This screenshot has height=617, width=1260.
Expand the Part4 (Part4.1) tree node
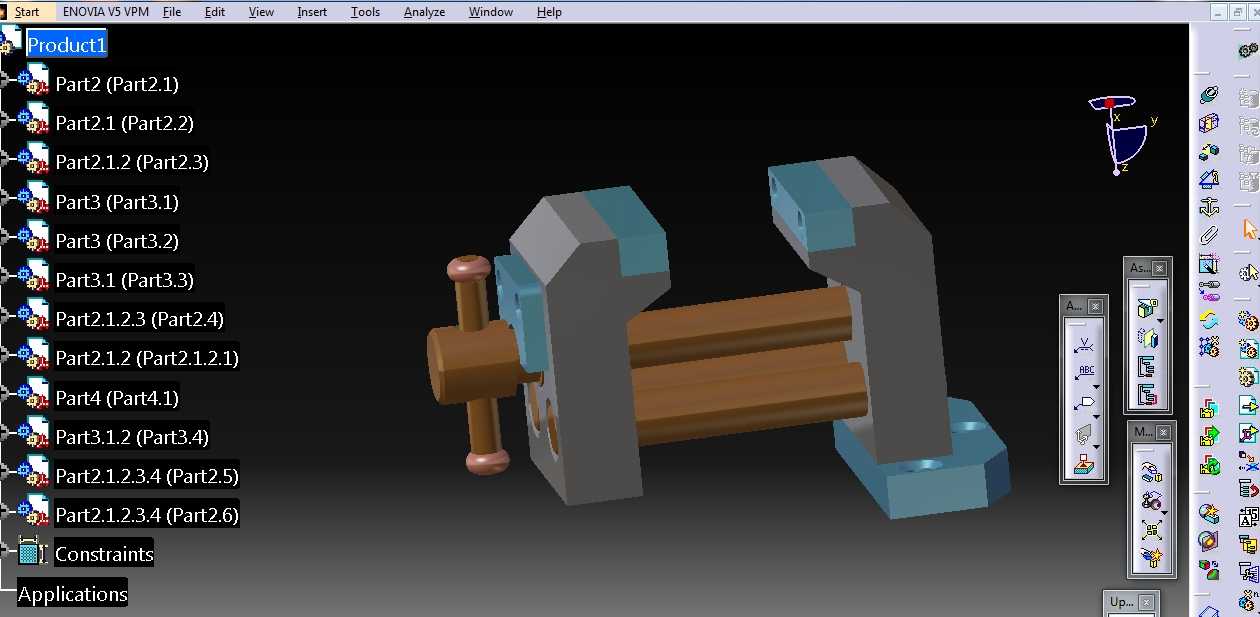pyautogui.click(x=5, y=393)
